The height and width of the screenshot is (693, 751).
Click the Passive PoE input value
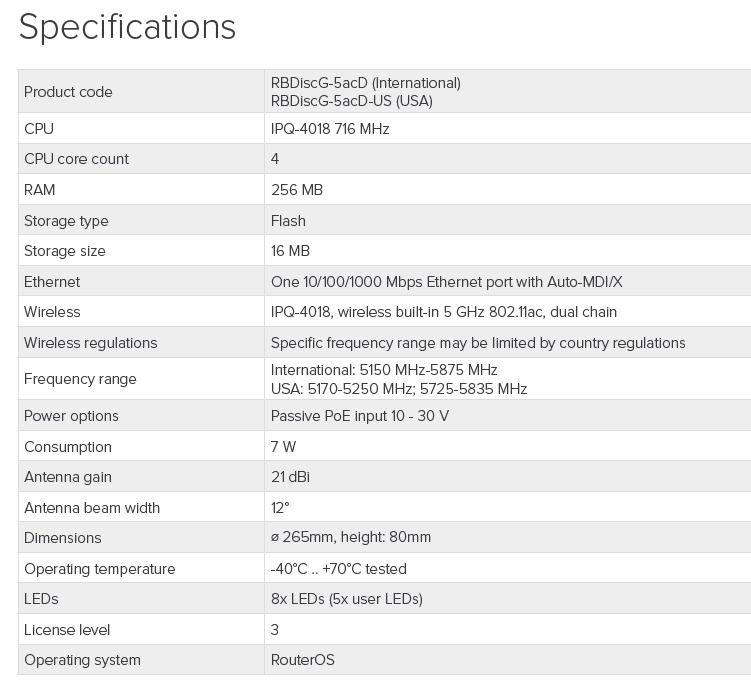360,416
